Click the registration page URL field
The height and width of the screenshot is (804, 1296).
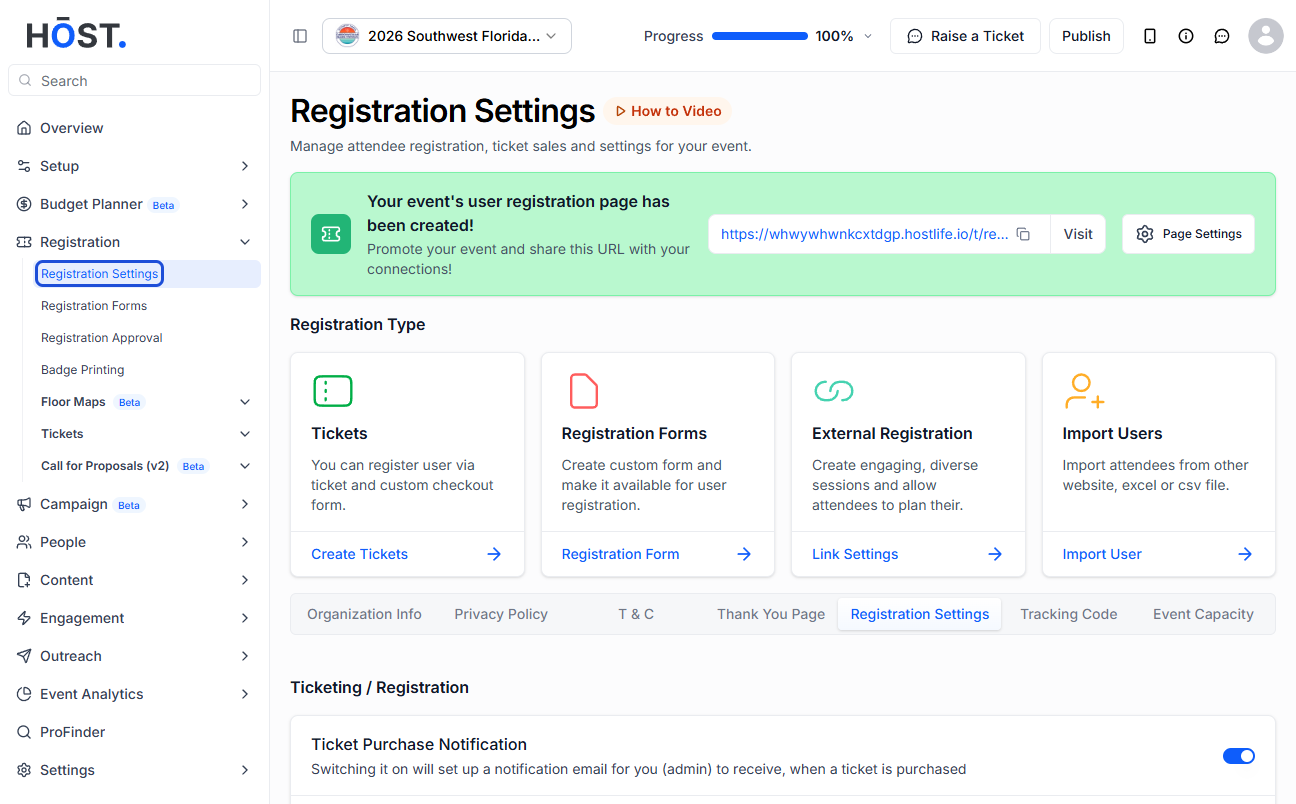[x=865, y=234]
